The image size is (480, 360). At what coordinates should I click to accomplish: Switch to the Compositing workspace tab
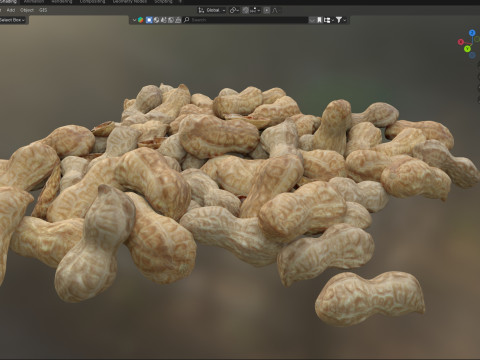pos(92,2)
